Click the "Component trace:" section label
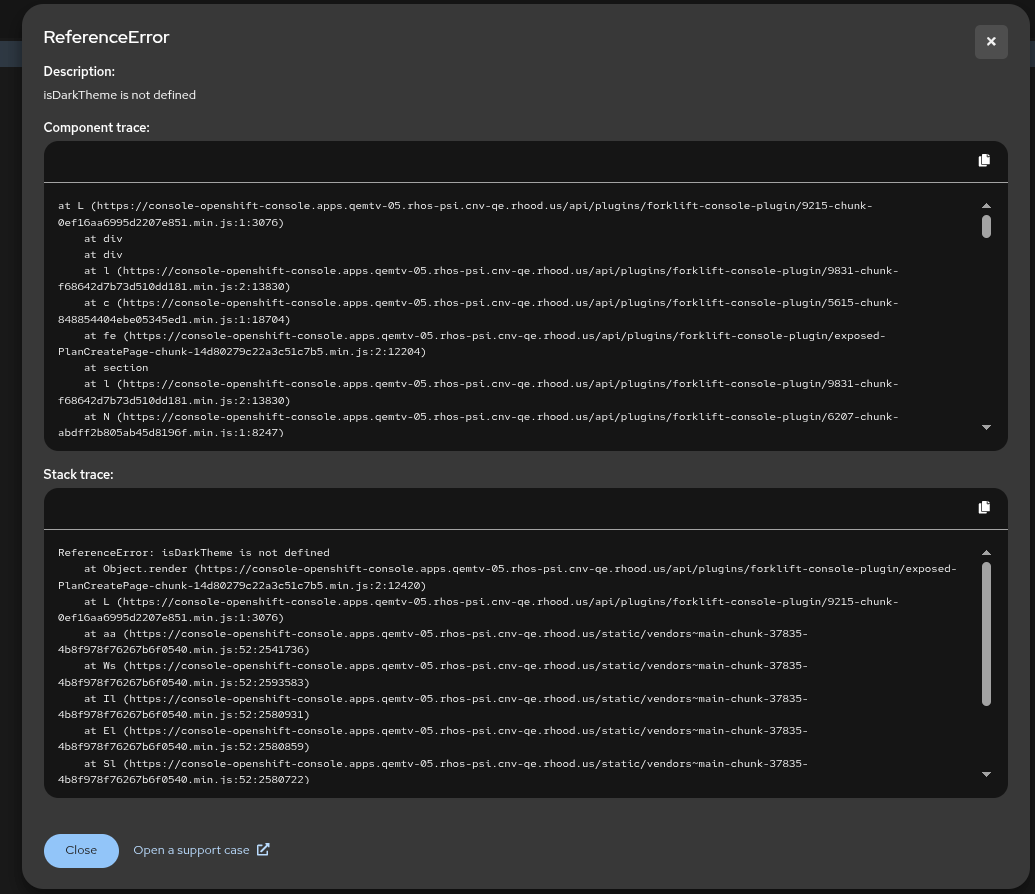Screen dimensions: 1035x894 96,128
